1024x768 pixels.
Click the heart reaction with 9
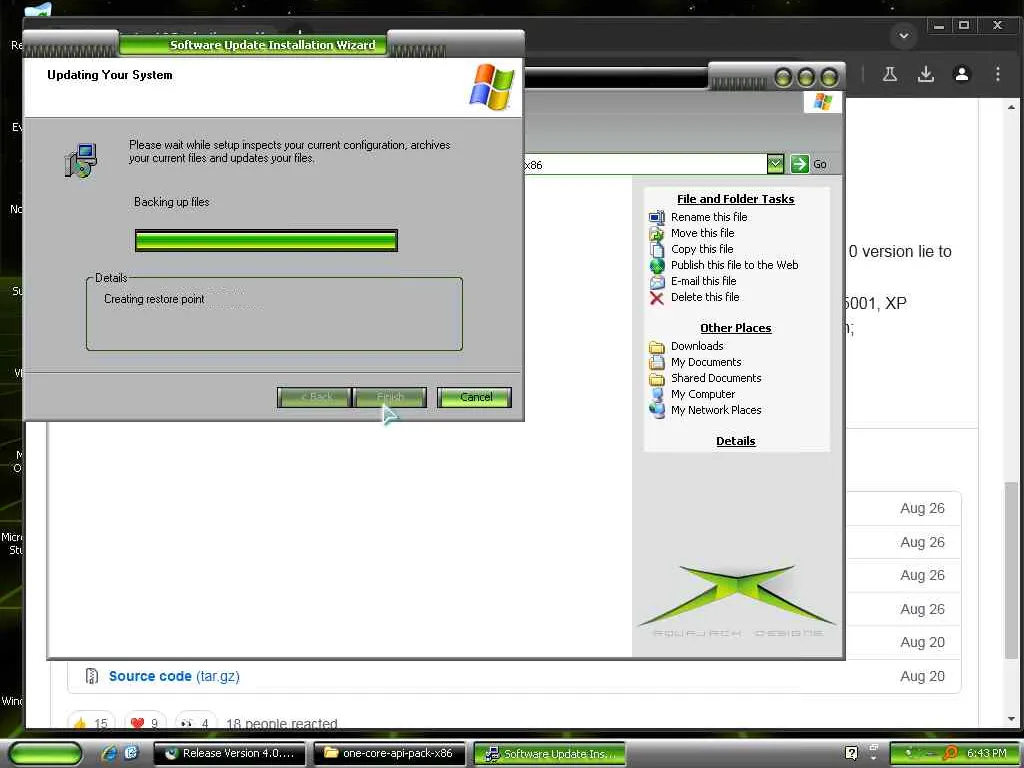click(x=145, y=723)
